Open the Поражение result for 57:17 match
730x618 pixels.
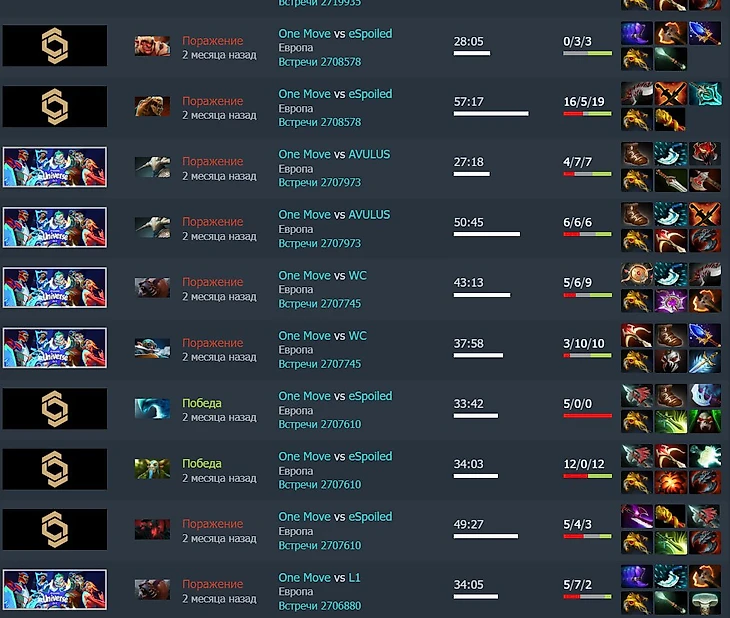(x=212, y=101)
